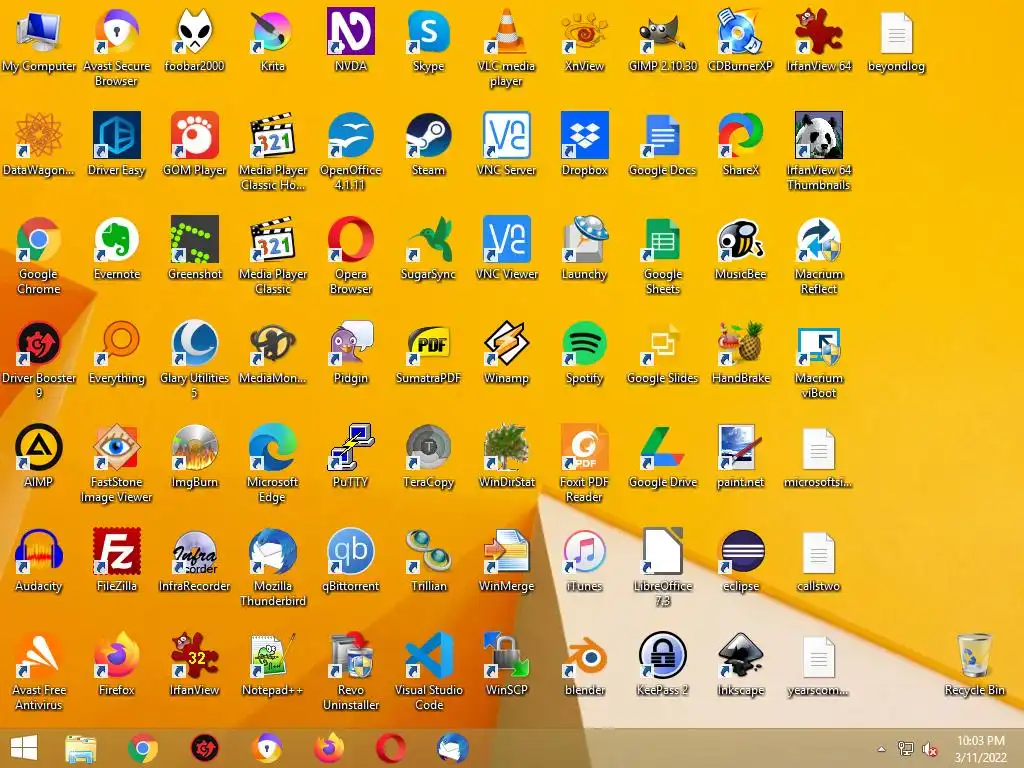Click the FileZilla shortcut
Image resolution: width=1024 pixels, height=768 pixels.
pyautogui.click(x=116, y=551)
